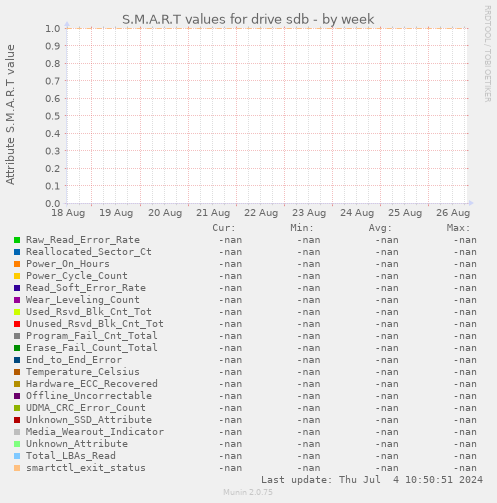Select the Hardware_ECC_Recovered legend label
The width and height of the screenshot is (497, 503).
[92, 384]
